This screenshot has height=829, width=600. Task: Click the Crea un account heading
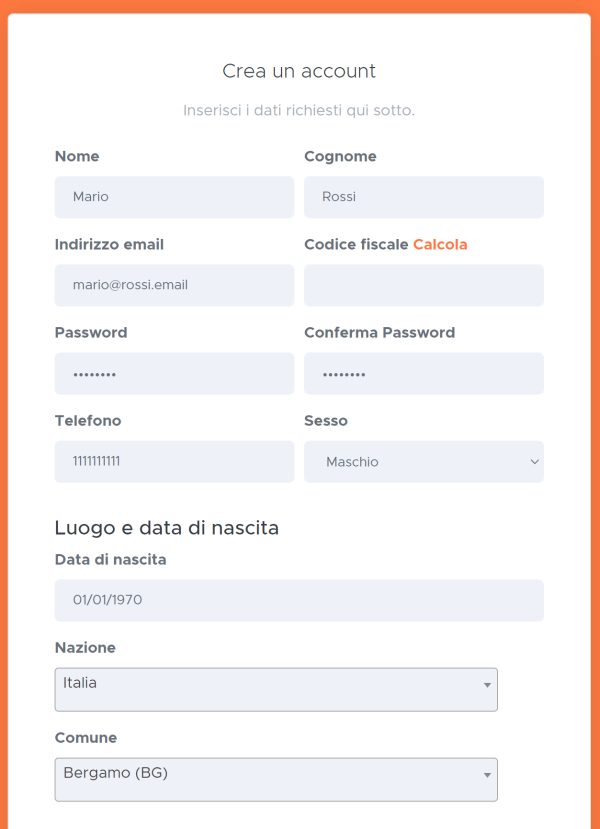tap(299, 71)
